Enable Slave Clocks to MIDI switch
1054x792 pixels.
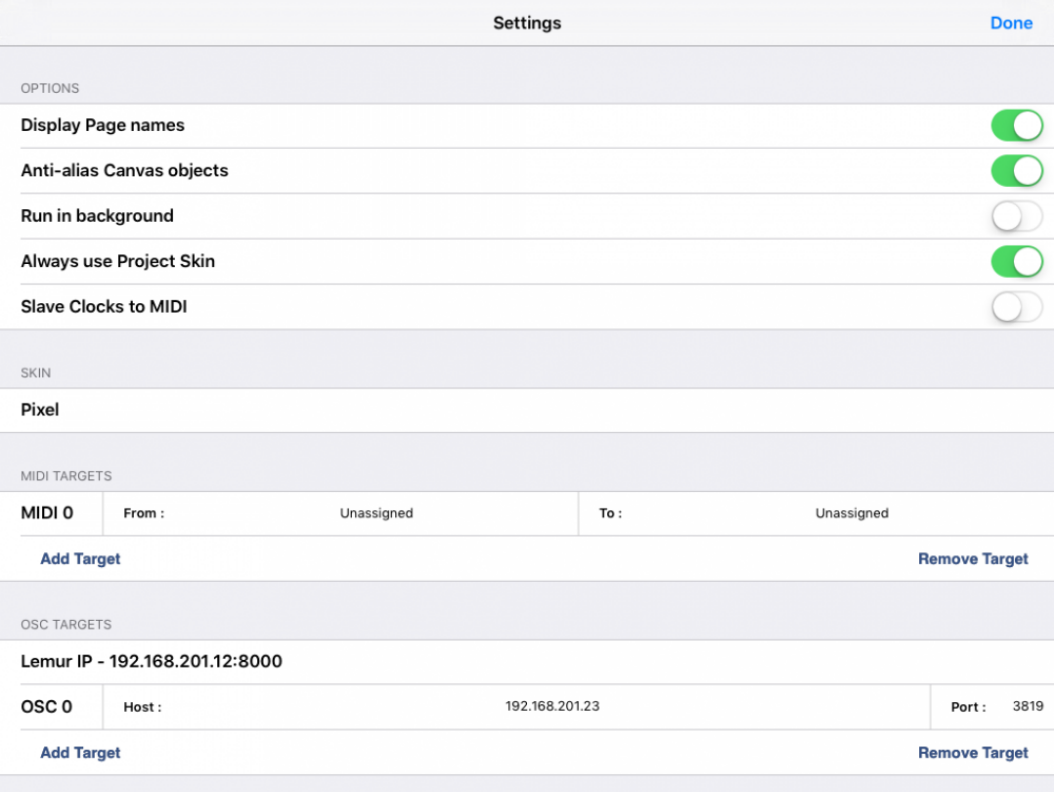click(x=1016, y=307)
